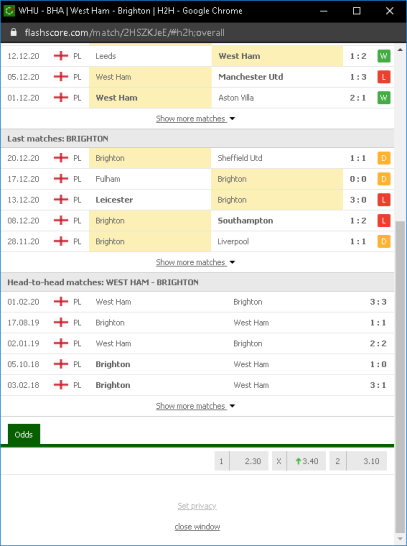Click England flag in 20.12.20 Sheffield Utd row
The image size is (407, 546).
tap(61, 158)
